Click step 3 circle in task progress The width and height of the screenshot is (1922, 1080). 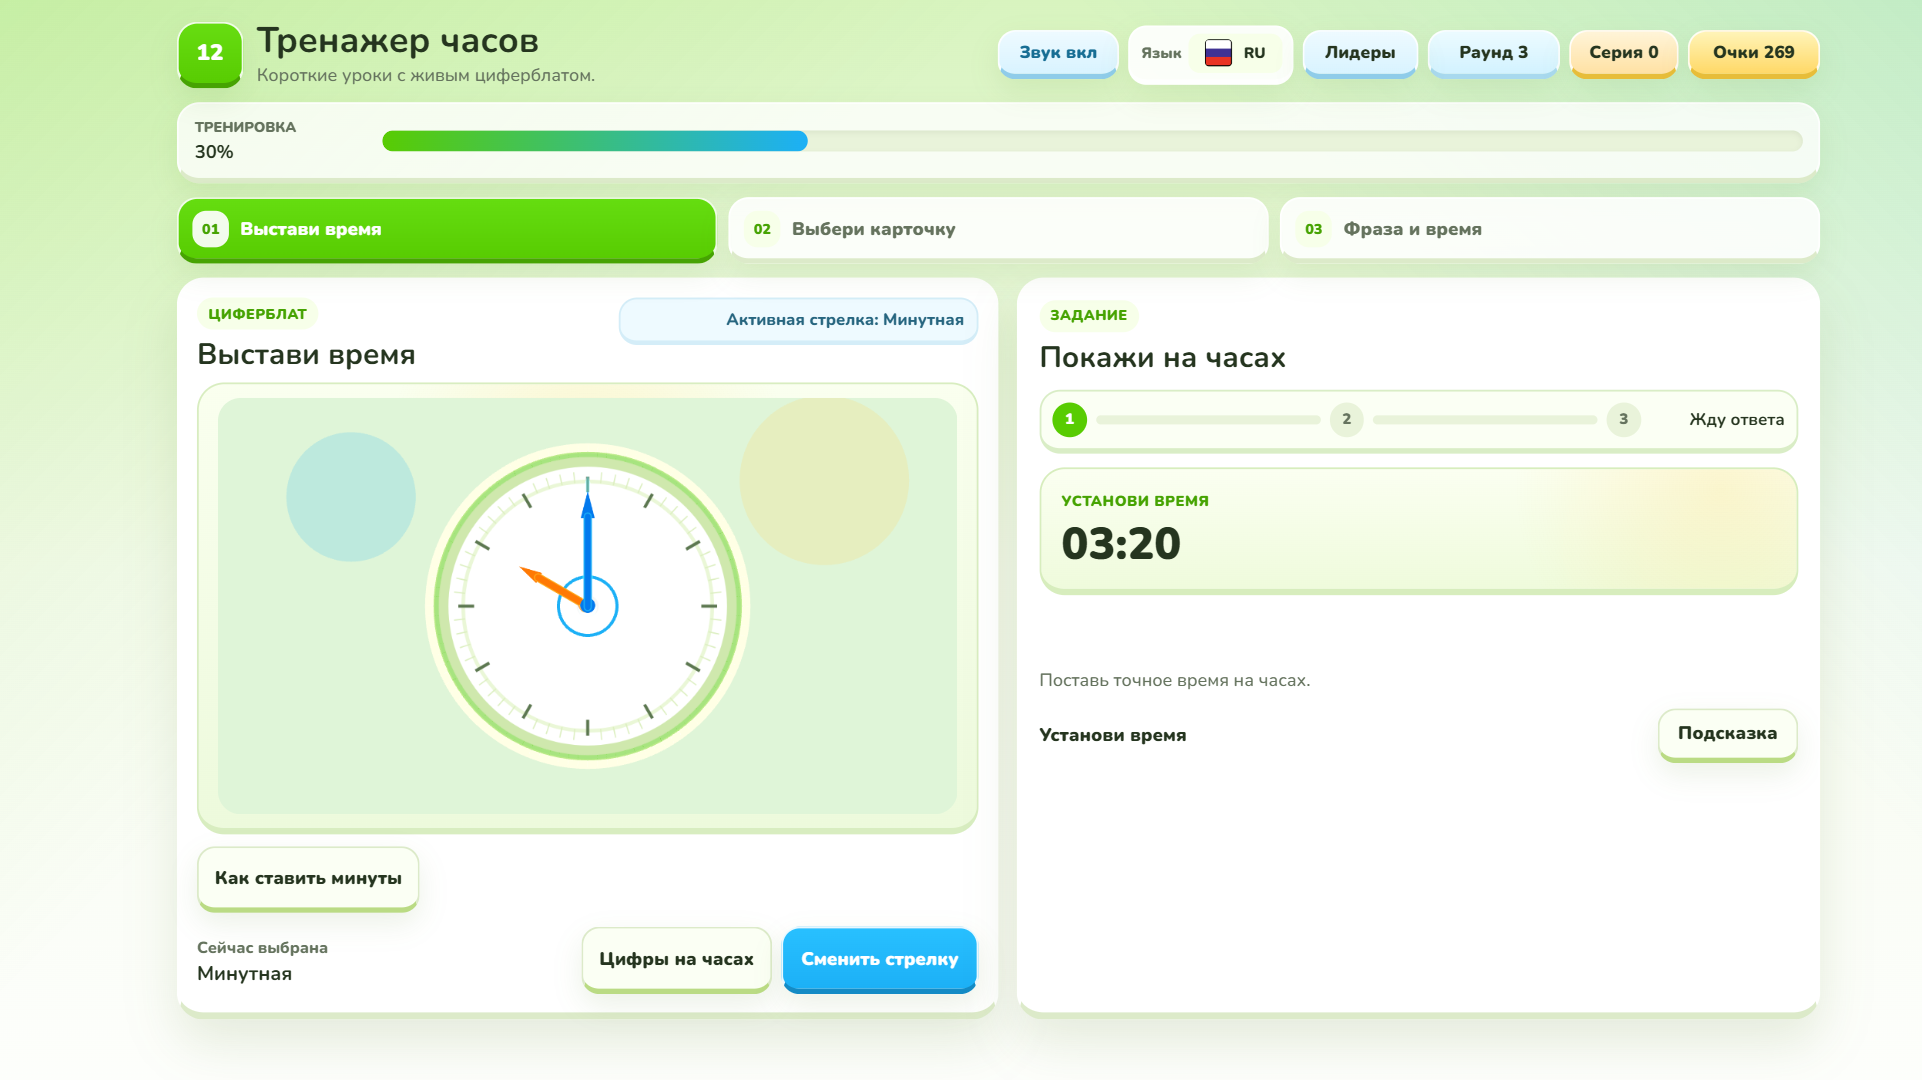coord(1623,419)
